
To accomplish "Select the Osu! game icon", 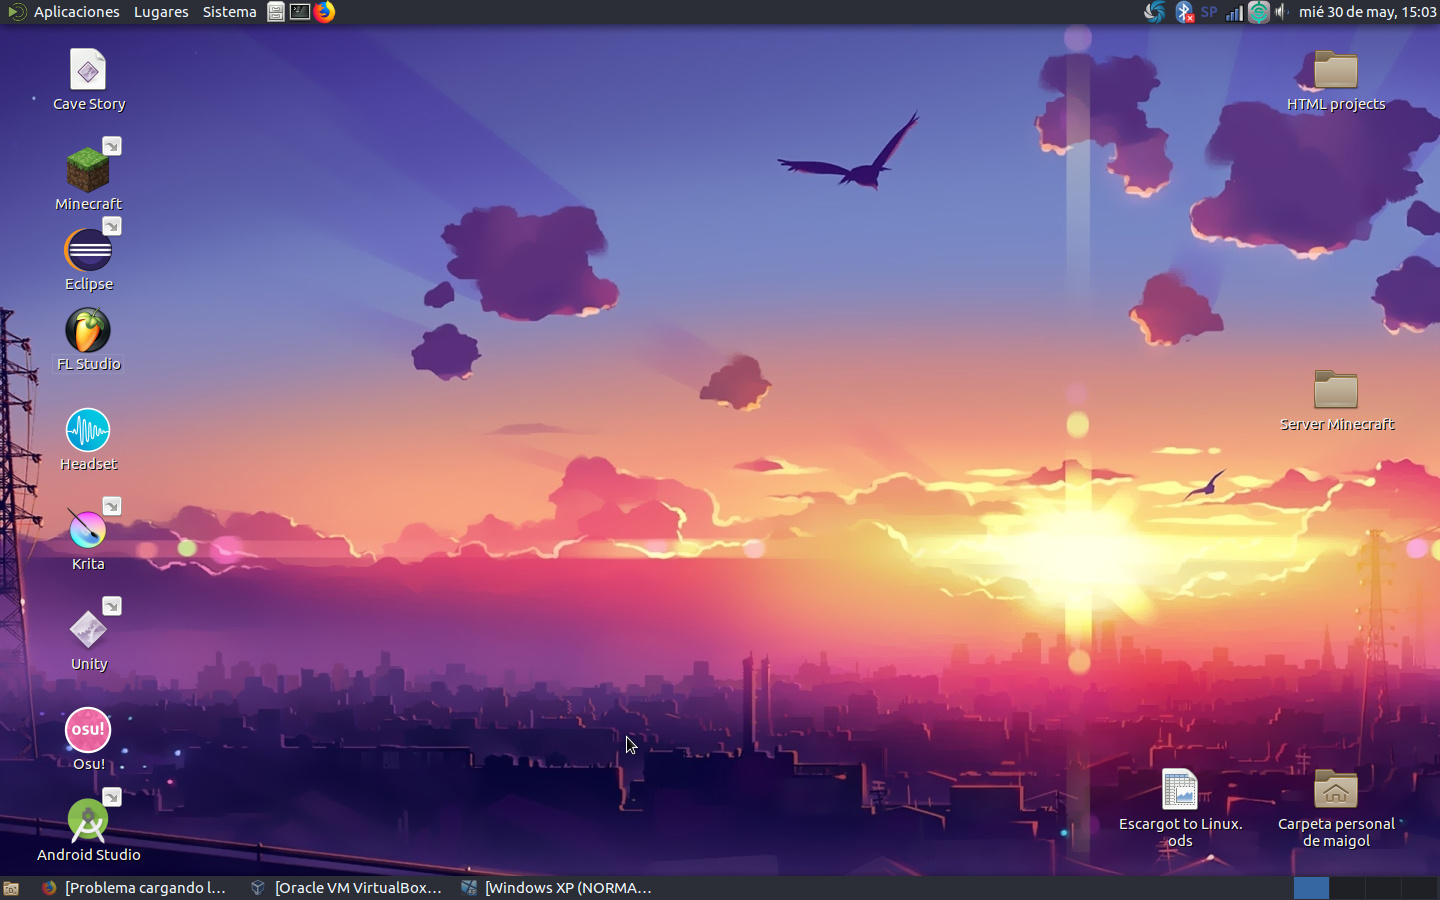I will point(88,731).
